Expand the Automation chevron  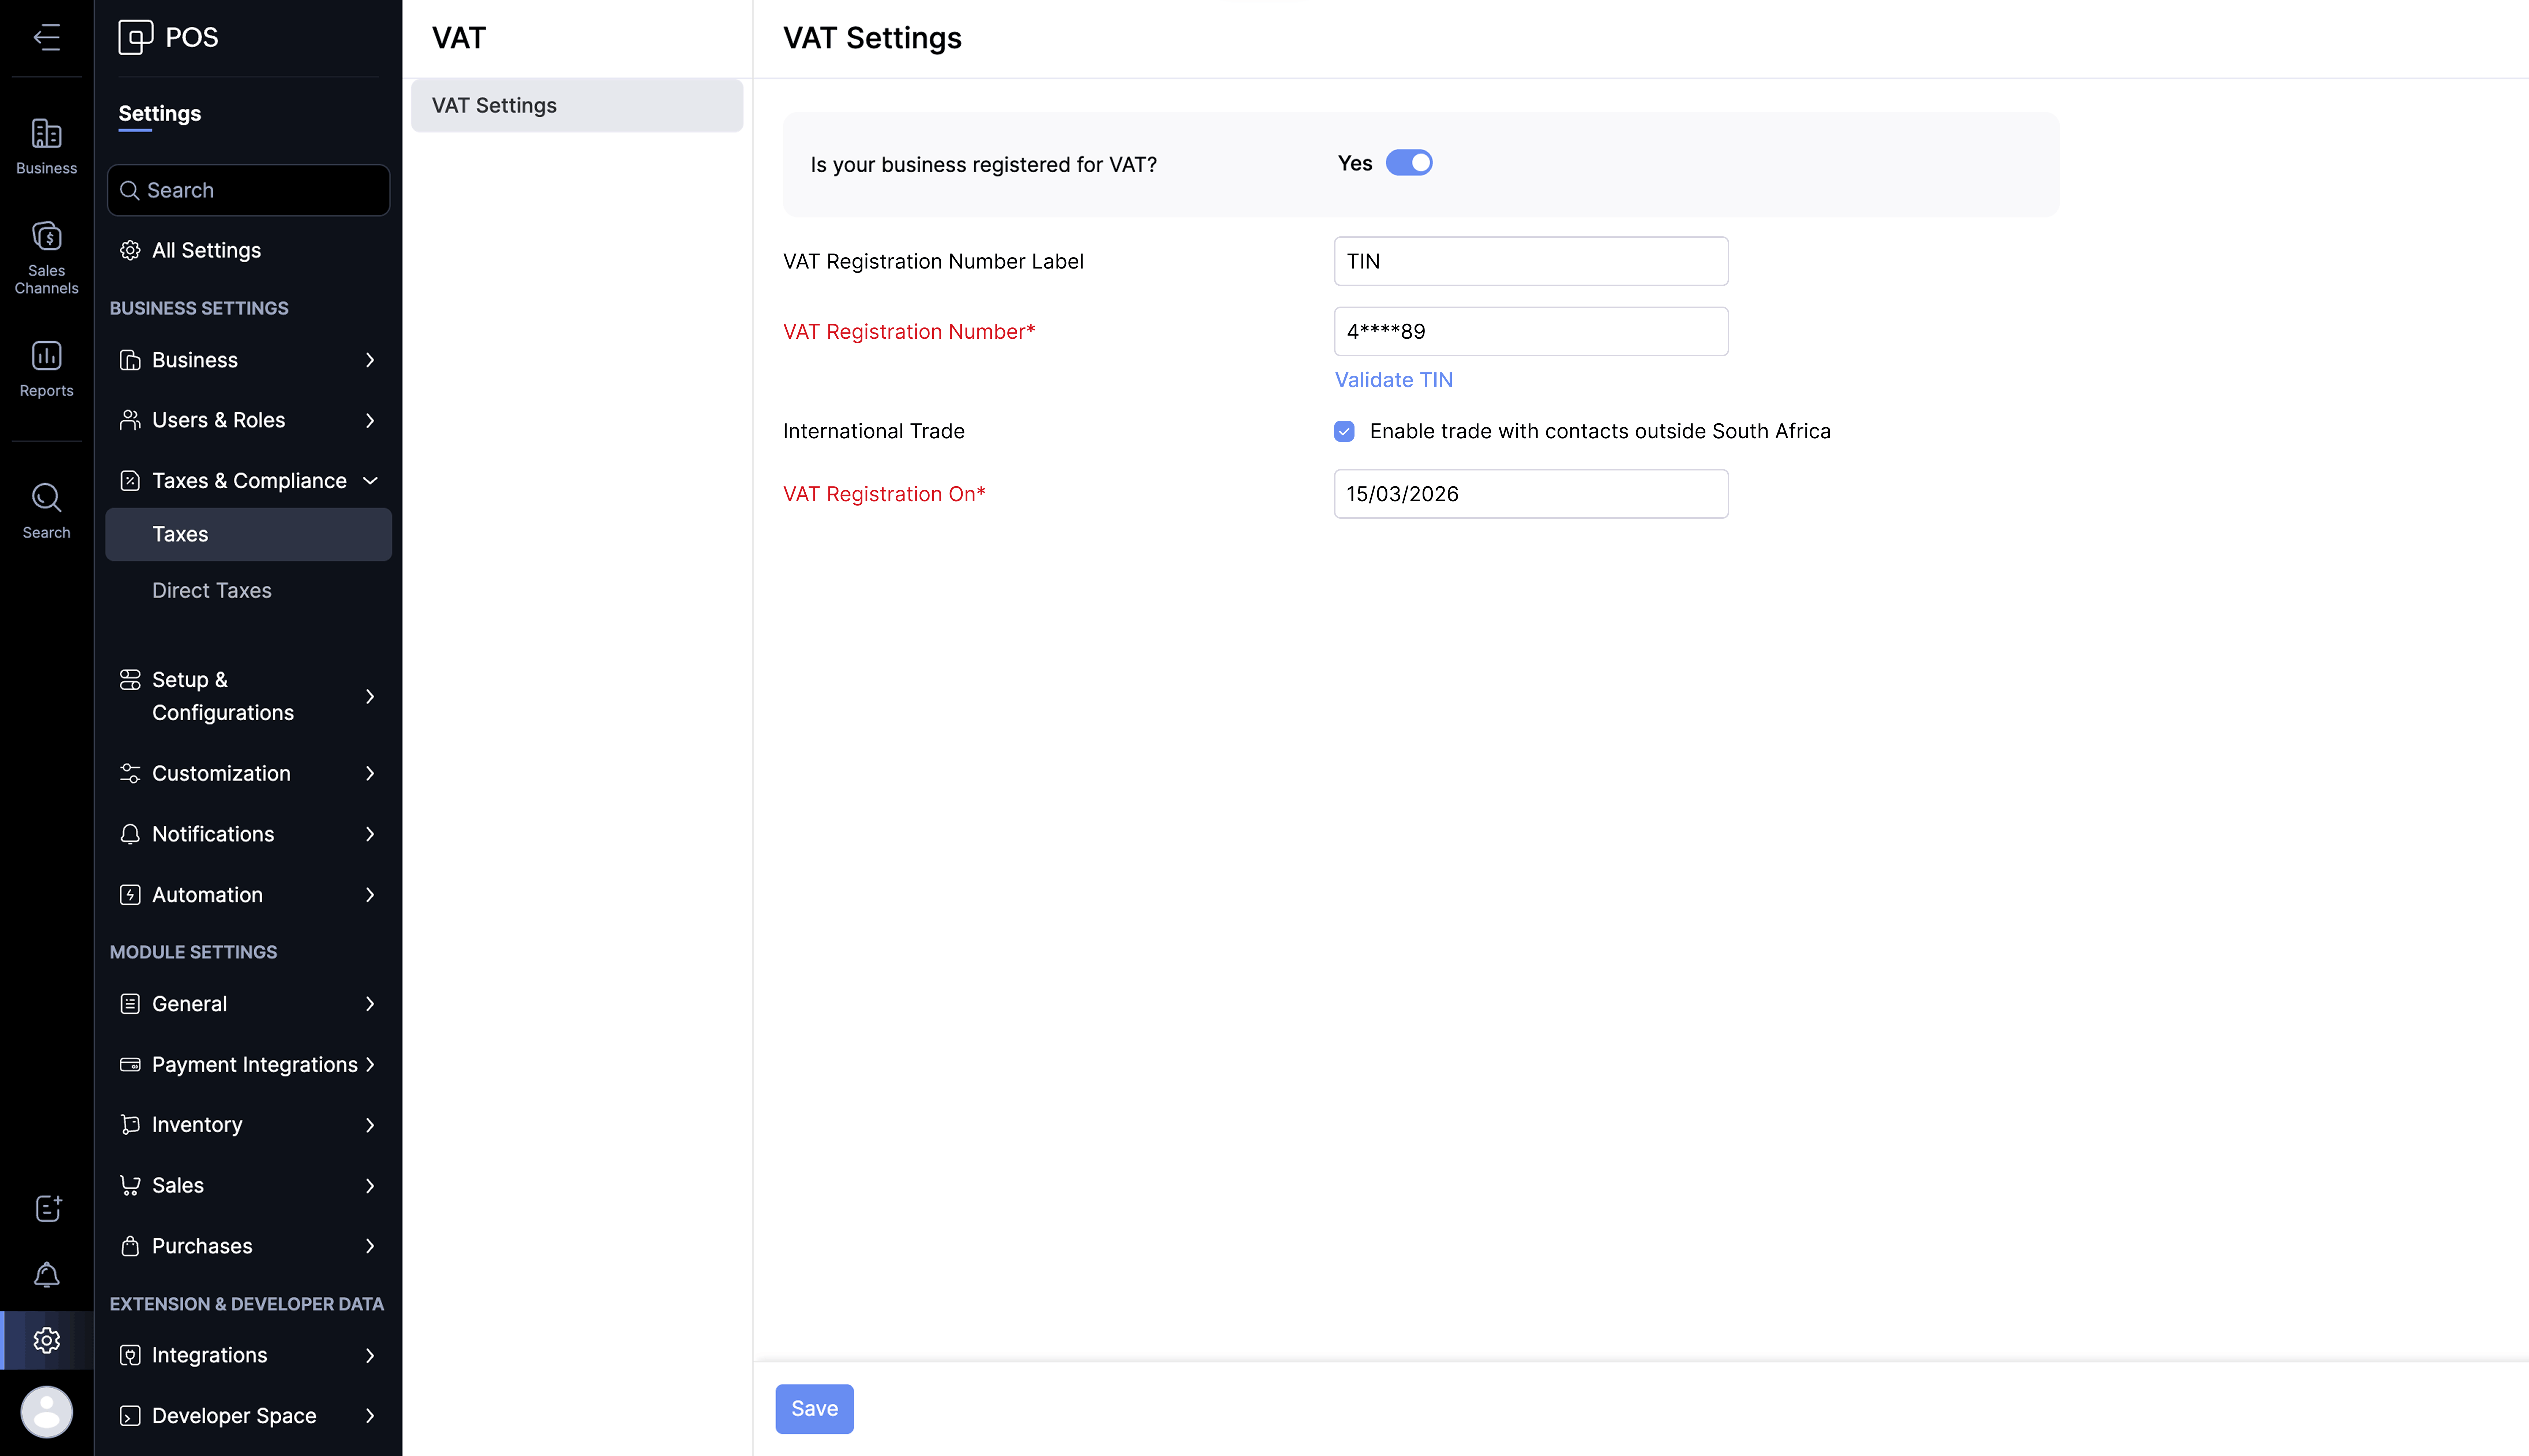(370, 895)
